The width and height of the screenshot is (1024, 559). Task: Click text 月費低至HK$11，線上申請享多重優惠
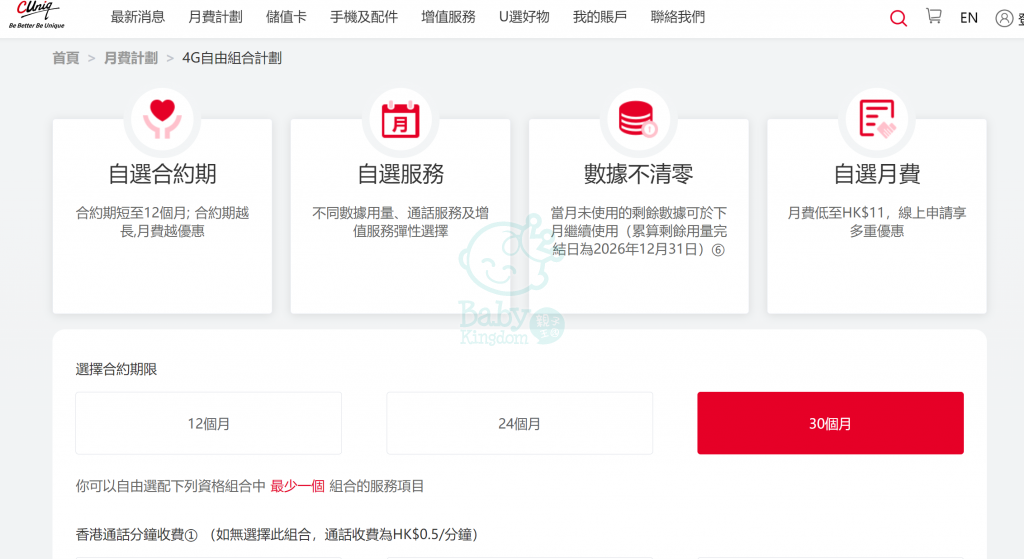(x=876, y=222)
